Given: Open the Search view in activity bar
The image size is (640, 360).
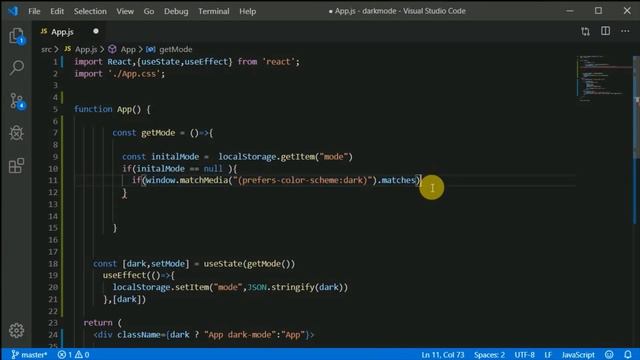Looking at the screenshot, I should [16, 67].
